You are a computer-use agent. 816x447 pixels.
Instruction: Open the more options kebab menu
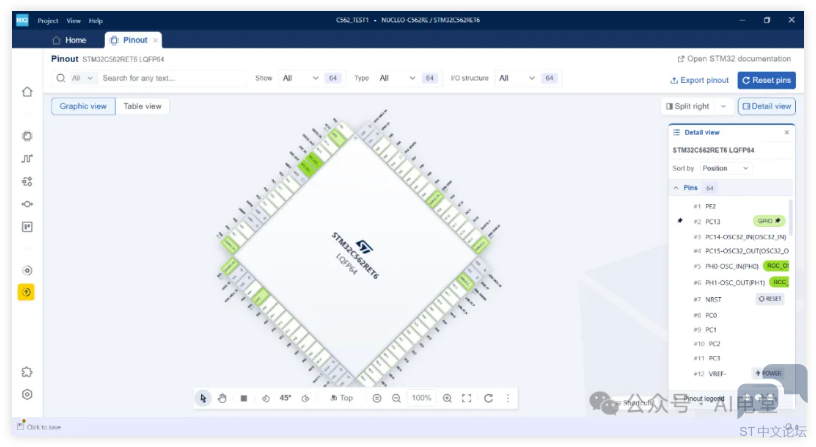(x=508, y=398)
